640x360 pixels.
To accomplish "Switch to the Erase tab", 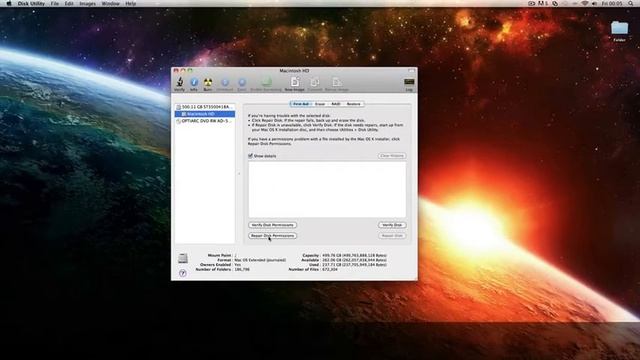I will tap(320, 104).
